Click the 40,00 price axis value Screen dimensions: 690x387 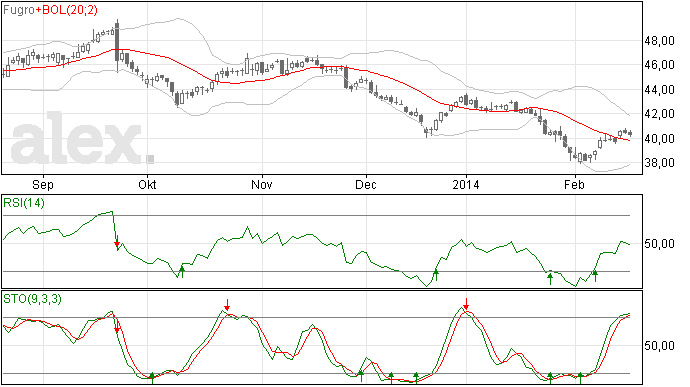coord(659,139)
